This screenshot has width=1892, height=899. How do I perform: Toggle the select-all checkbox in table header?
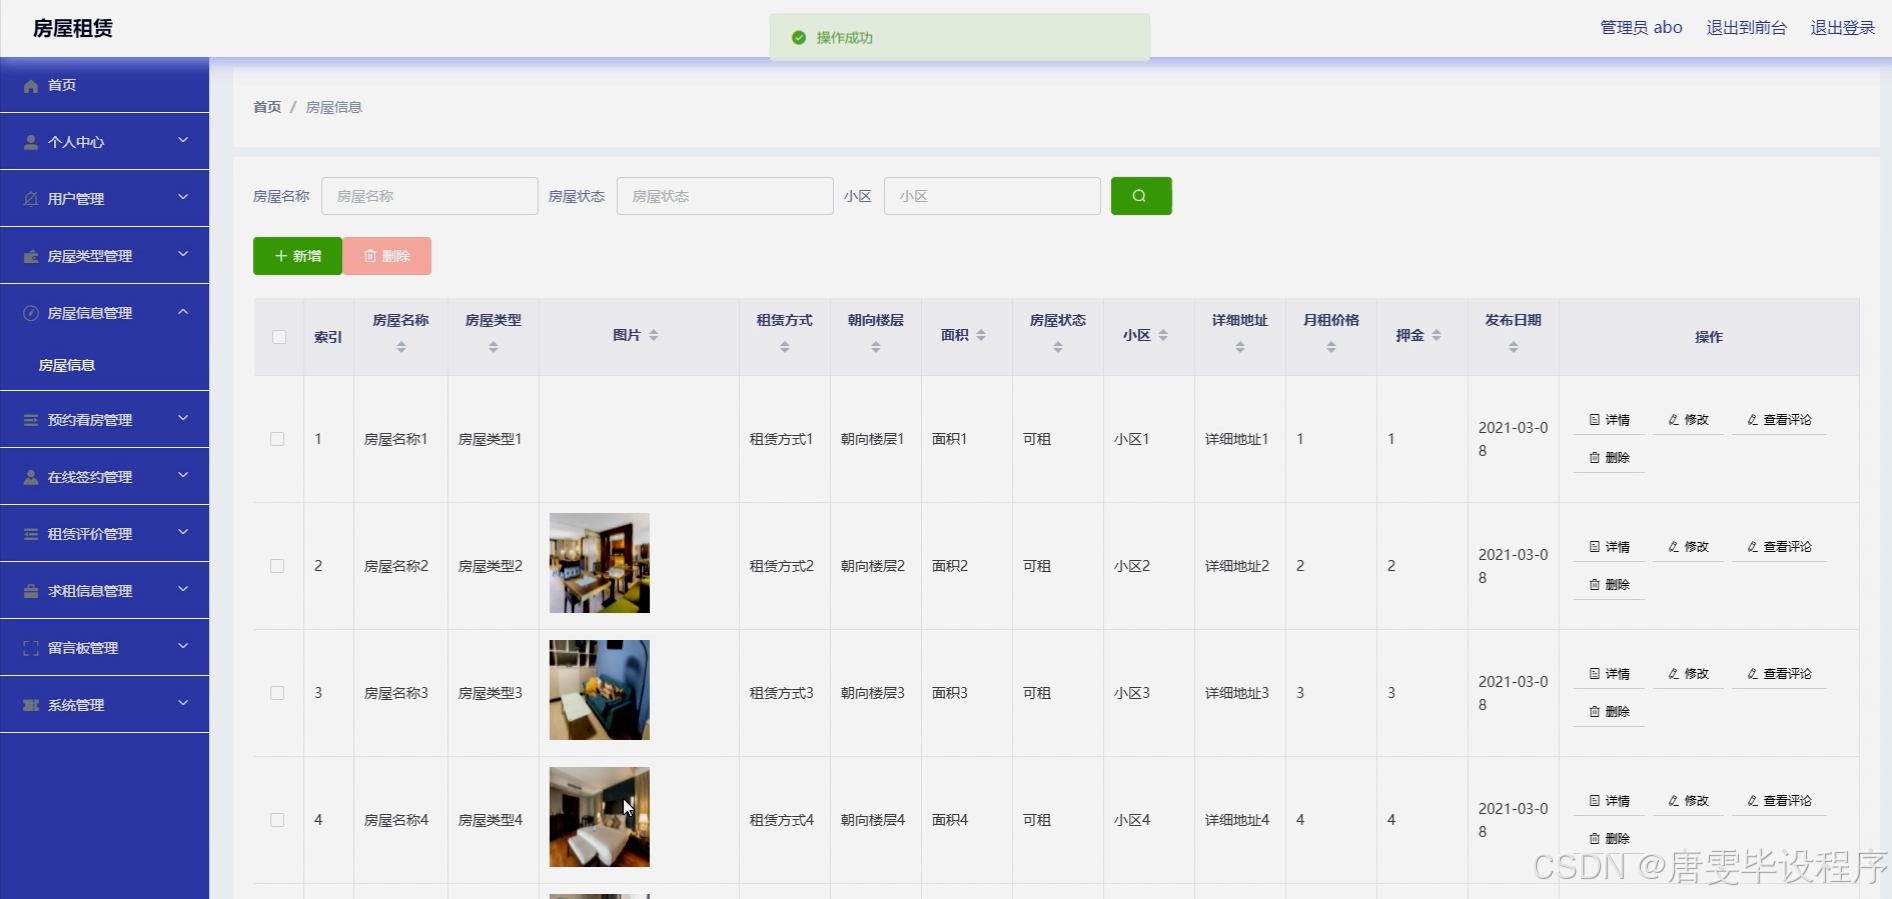click(279, 337)
